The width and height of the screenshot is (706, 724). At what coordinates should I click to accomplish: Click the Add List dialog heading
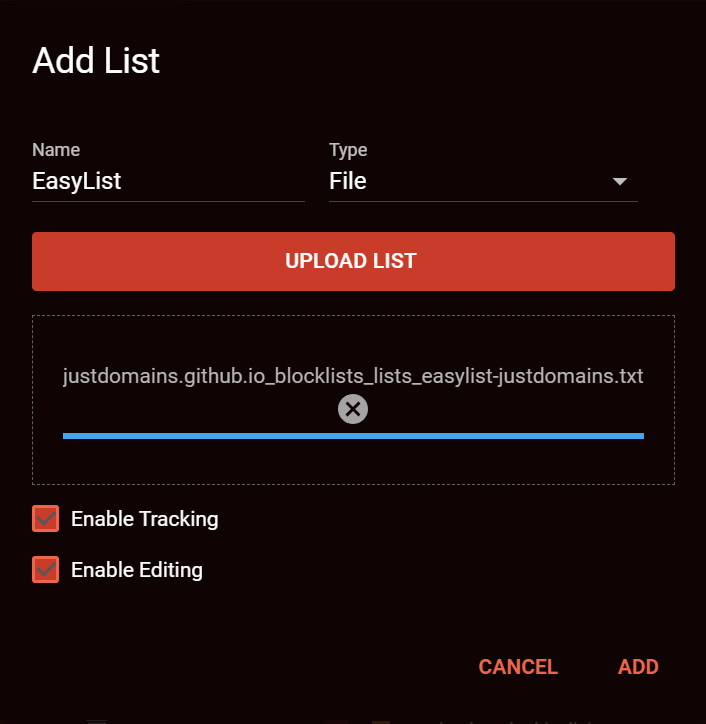96,60
